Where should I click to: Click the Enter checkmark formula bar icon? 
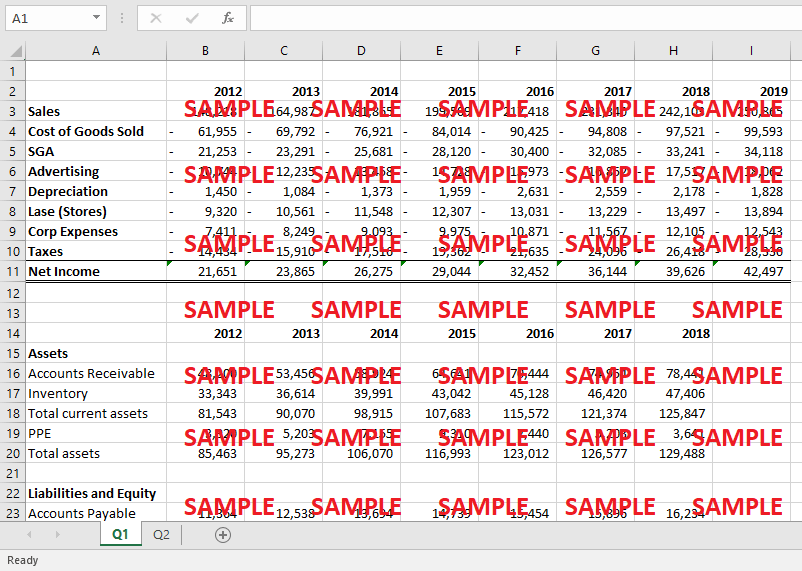tap(192, 18)
